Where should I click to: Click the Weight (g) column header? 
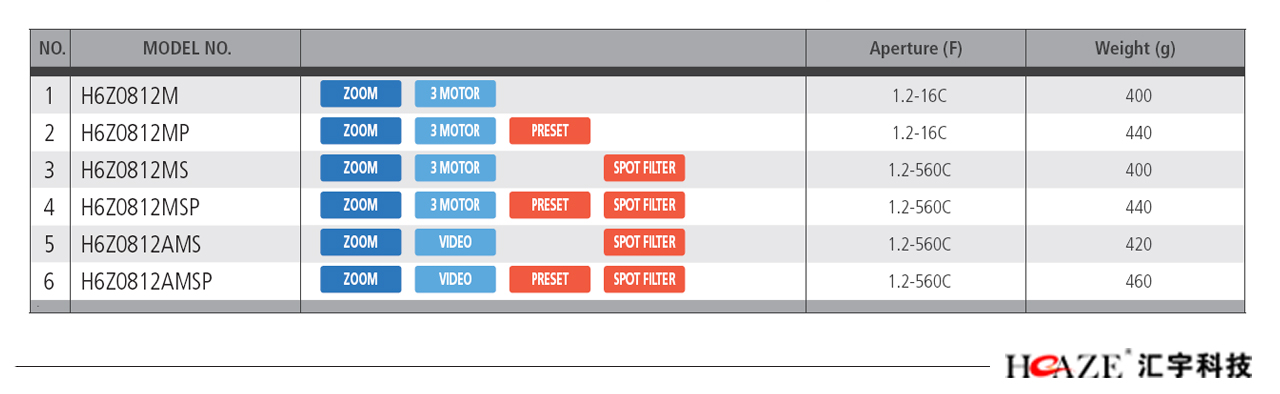1135,48
